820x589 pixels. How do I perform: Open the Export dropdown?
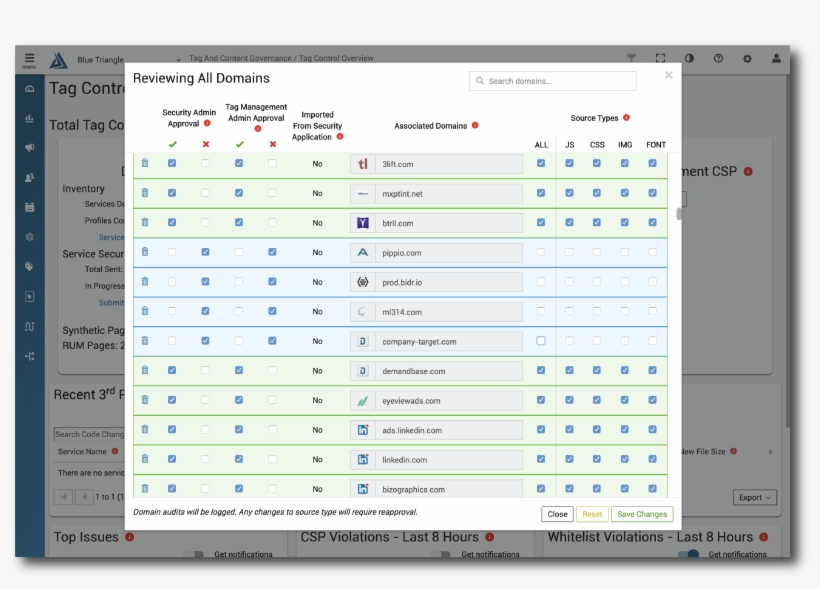click(754, 497)
